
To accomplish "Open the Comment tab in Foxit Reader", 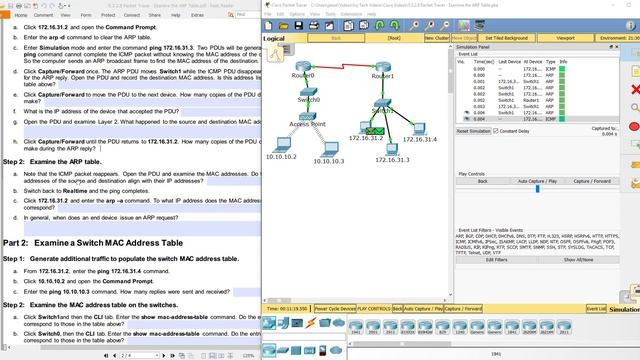I will click(x=43, y=15).
